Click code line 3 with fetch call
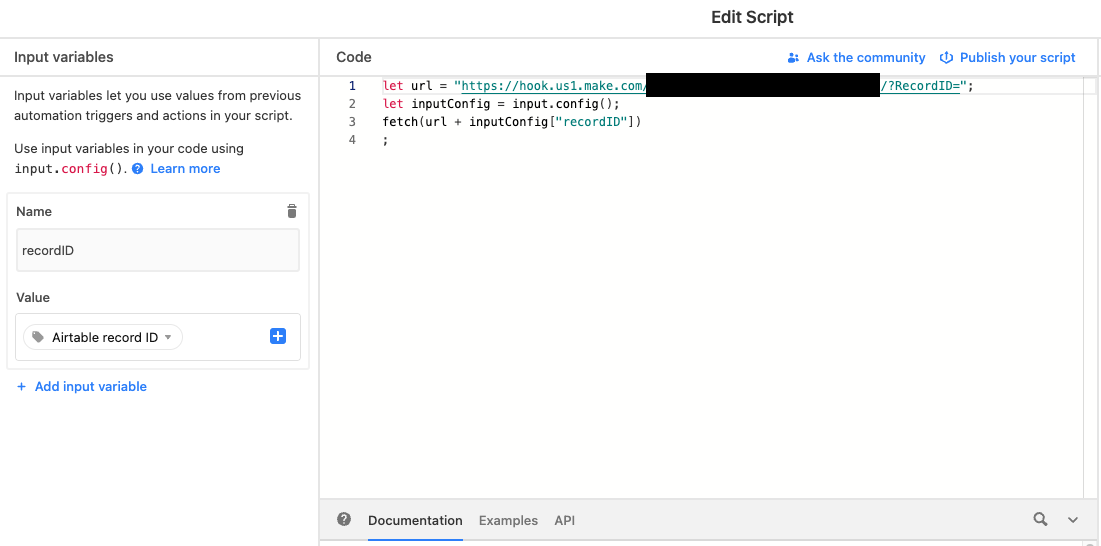This screenshot has width=1101, height=546. coord(511,122)
